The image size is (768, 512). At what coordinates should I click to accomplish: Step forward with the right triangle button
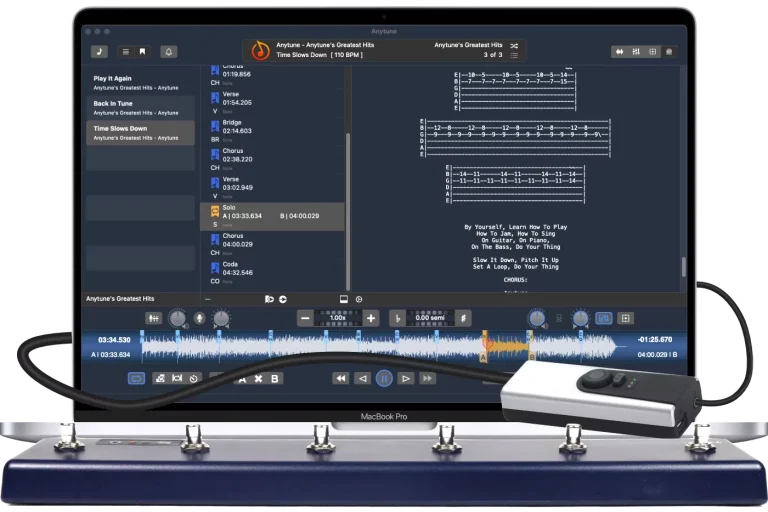(406, 378)
